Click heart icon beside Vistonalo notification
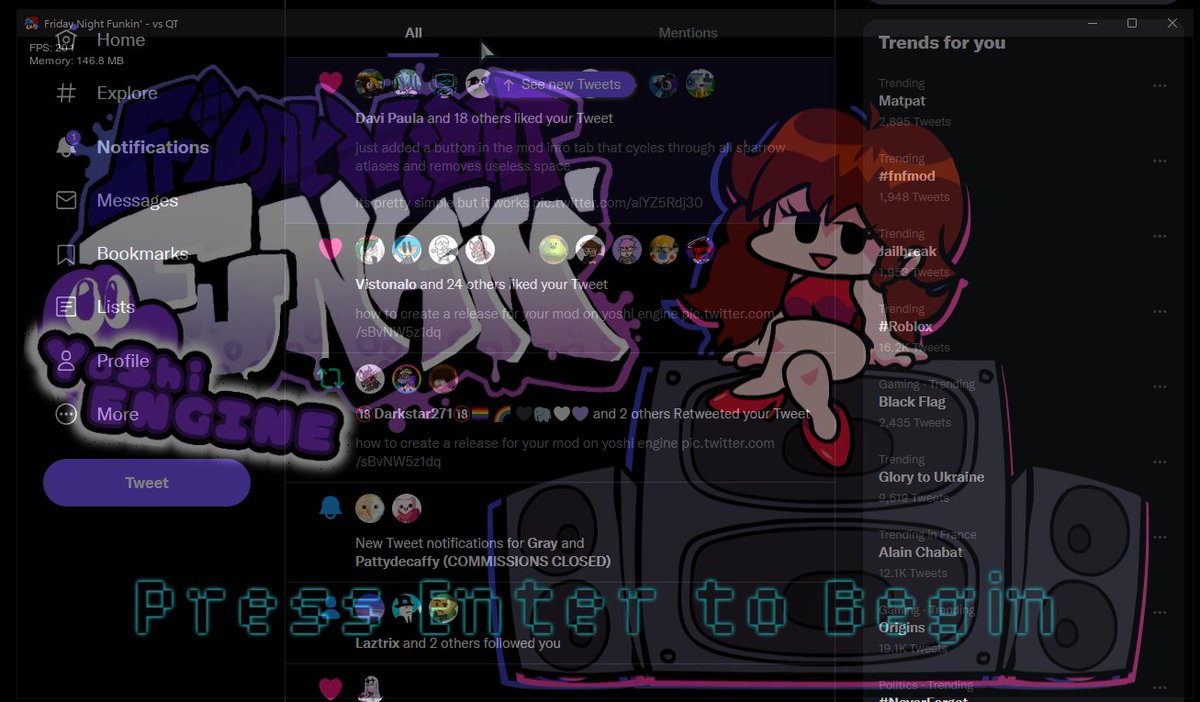1200x702 pixels. [x=330, y=248]
